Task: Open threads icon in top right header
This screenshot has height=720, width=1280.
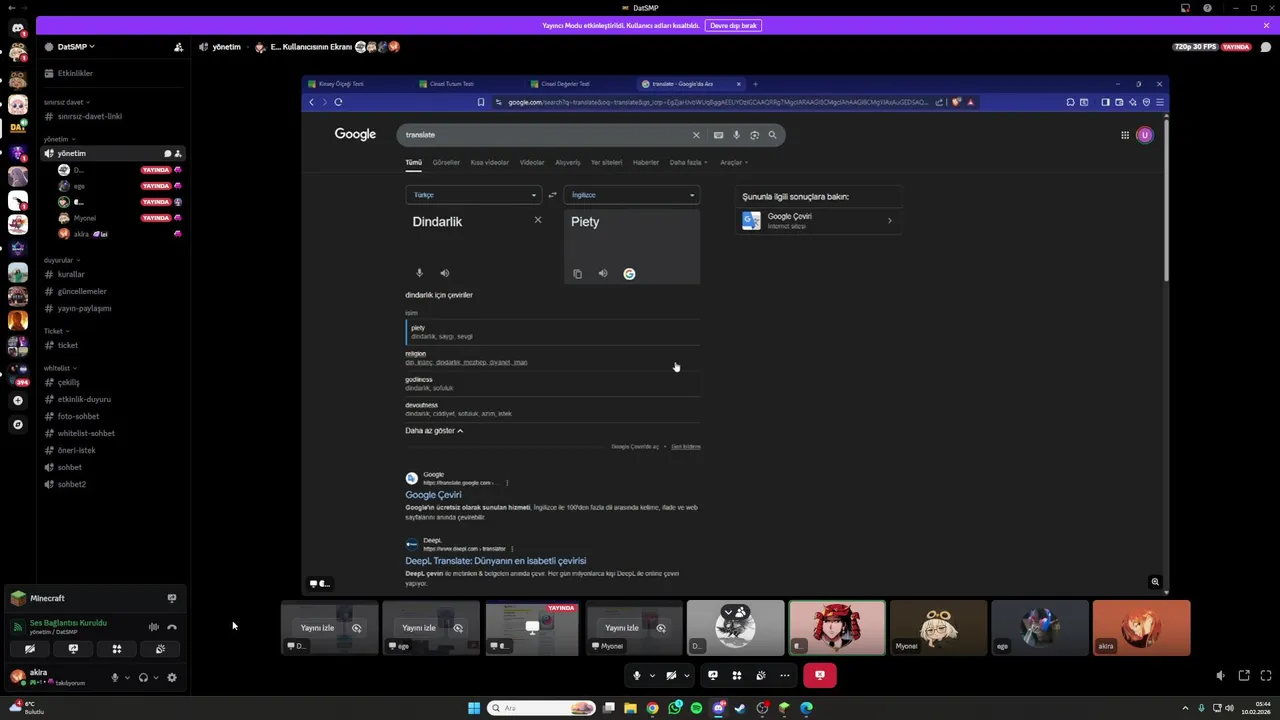Action: (1266, 47)
